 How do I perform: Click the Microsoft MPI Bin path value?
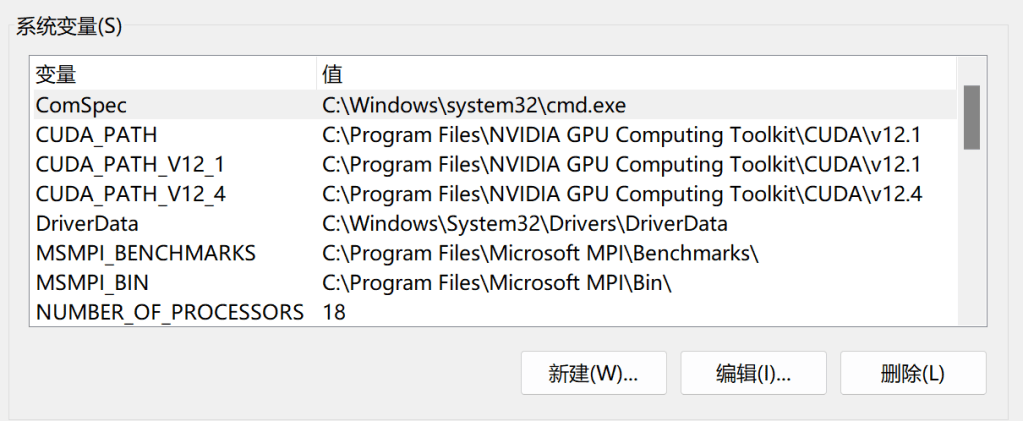[x=497, y=284]
